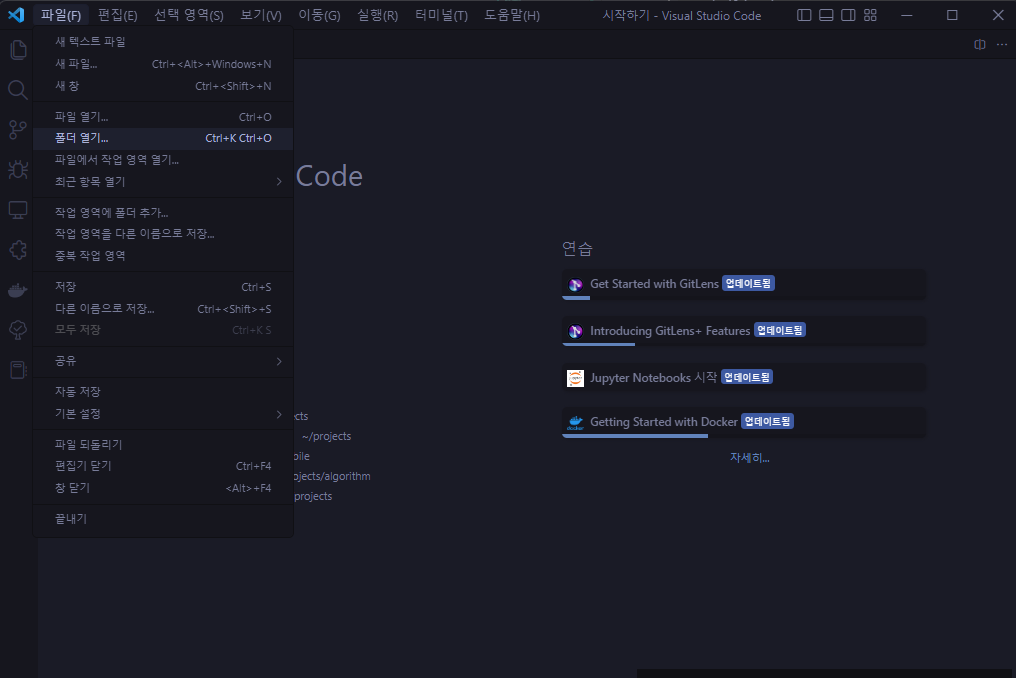The height and width of the screenshot is (678, 1016).
Task: Select 작업 영역을 다른 이름으로 저장... entry
Action: (x=163, y=233)
